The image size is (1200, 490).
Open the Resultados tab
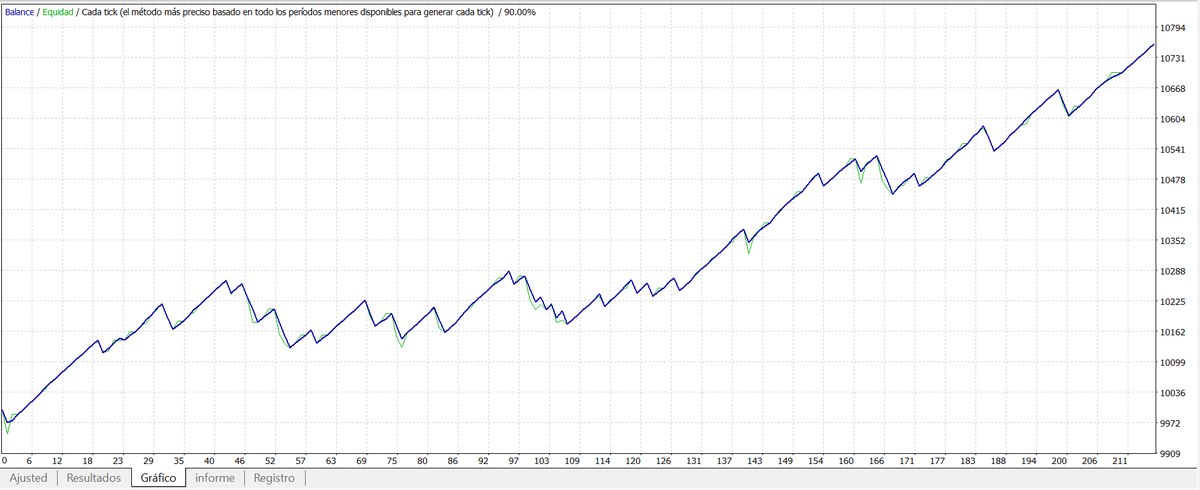94,478
